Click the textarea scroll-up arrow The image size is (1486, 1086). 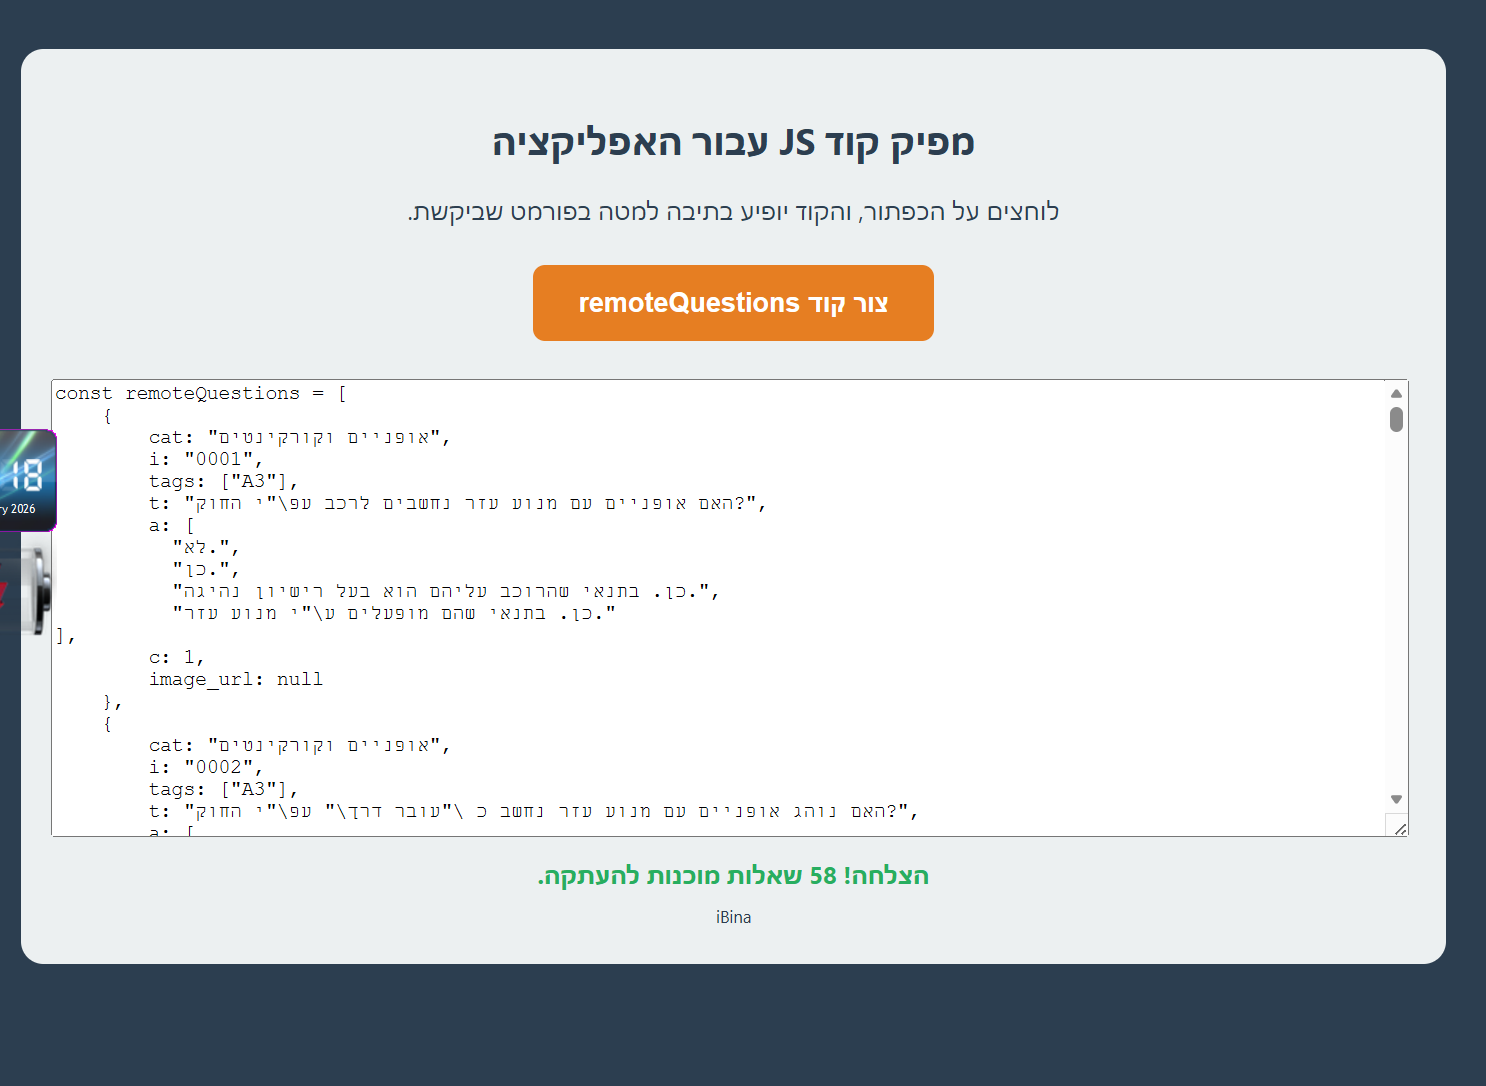(1396, 393)
